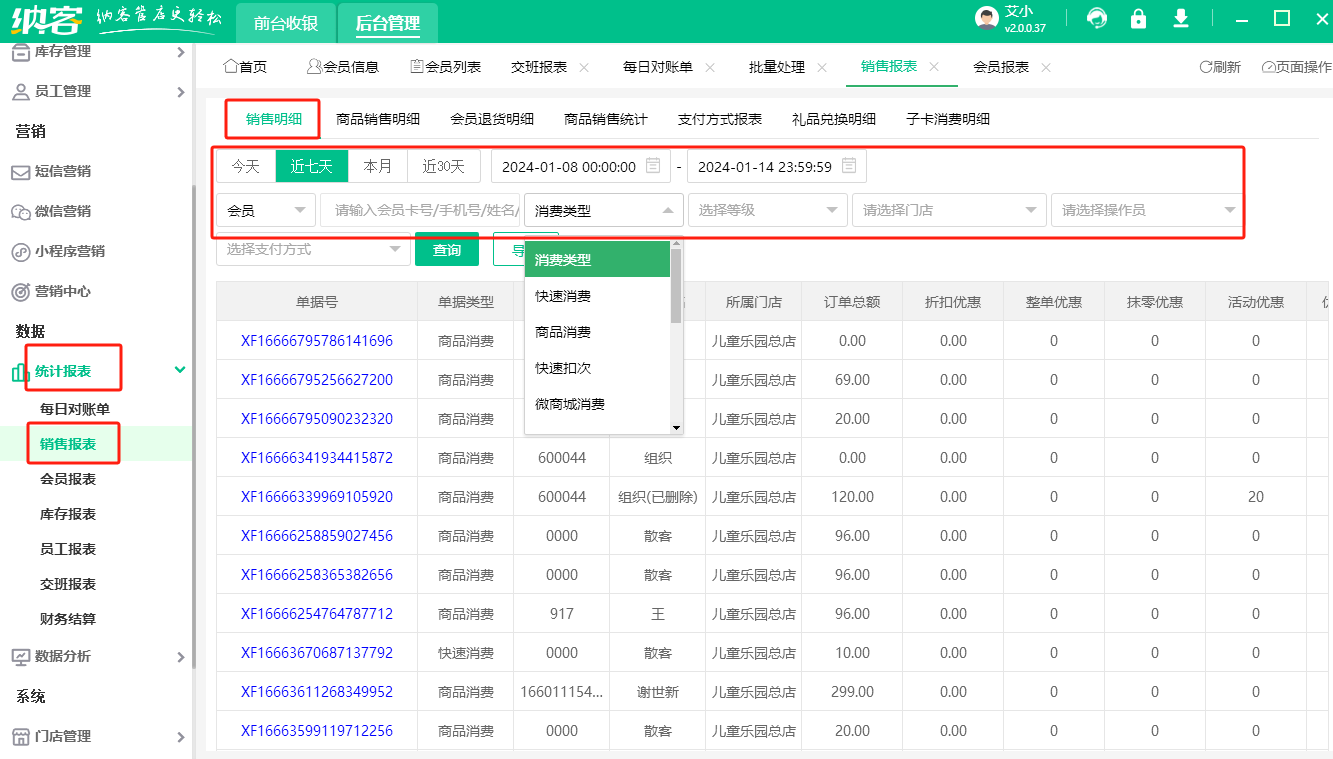Open the 请选择门店 store dropdown

949,210
